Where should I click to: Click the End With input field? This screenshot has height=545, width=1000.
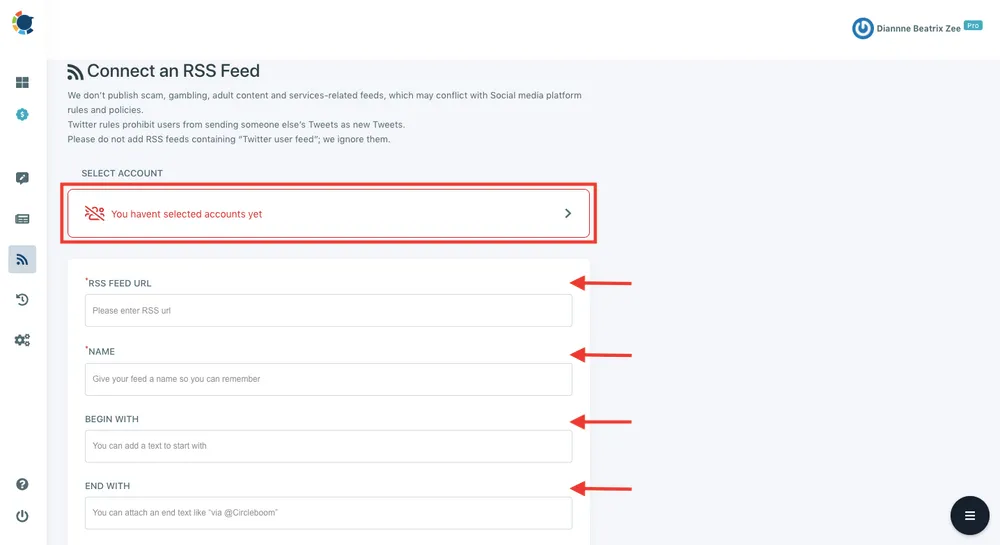click(x=328, y=513)
